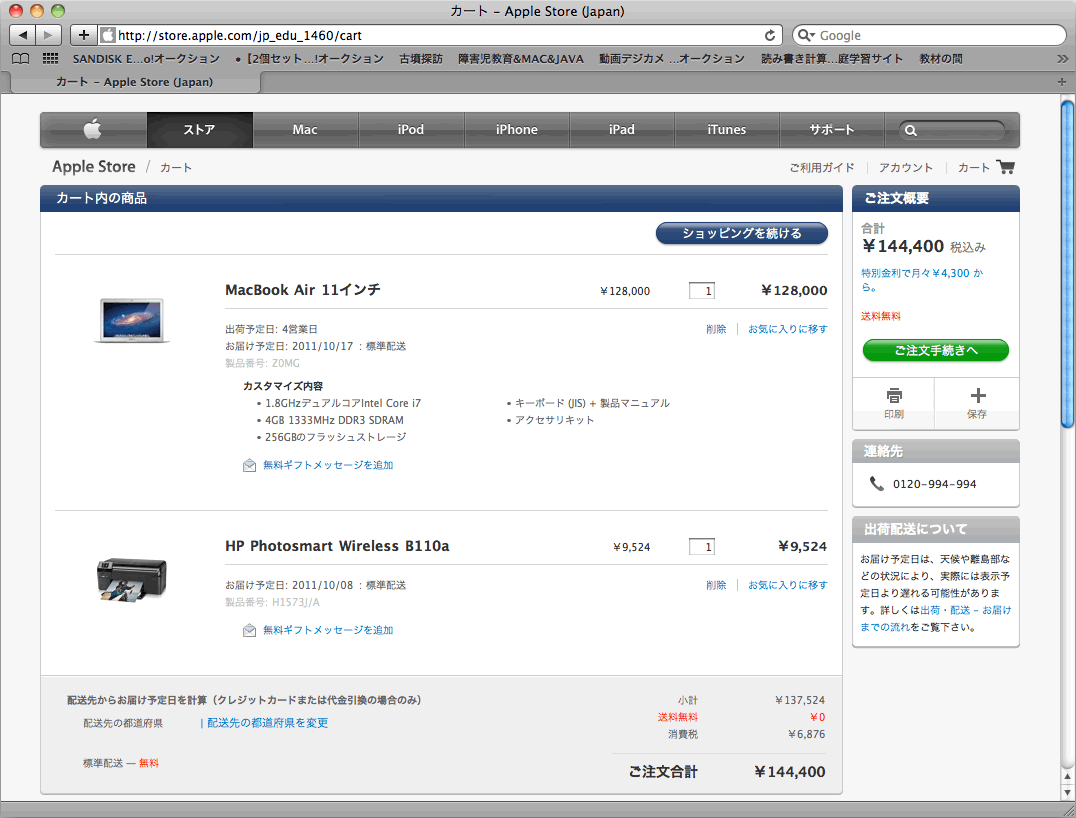This screenshot has height=818, width=1076.
Task: Click phone number 0120-994-994
Action: [x=934, y=484]
